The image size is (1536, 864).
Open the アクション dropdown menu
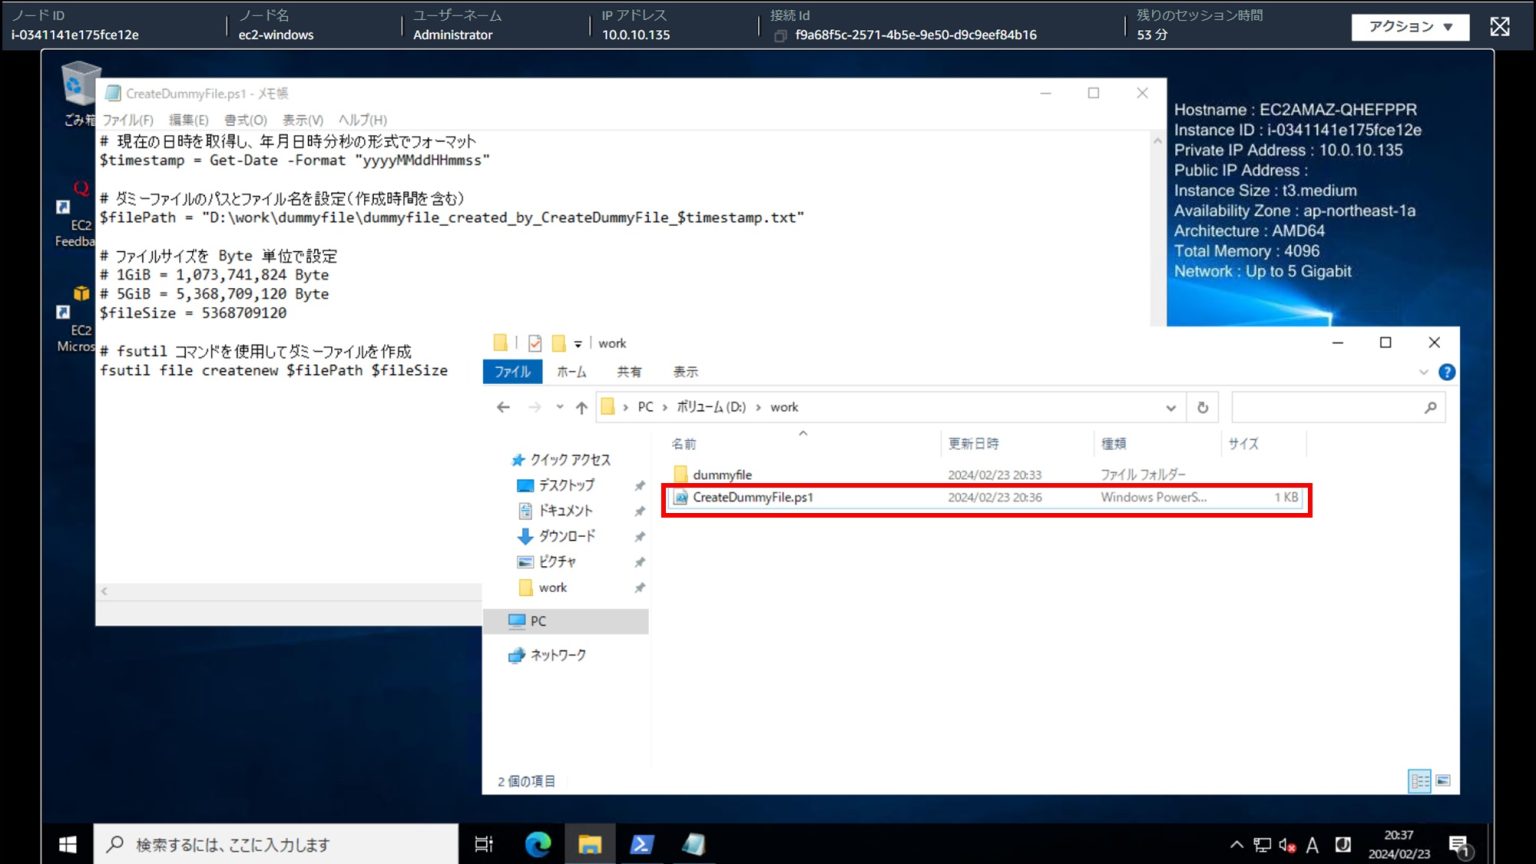tap(1410, 27)
